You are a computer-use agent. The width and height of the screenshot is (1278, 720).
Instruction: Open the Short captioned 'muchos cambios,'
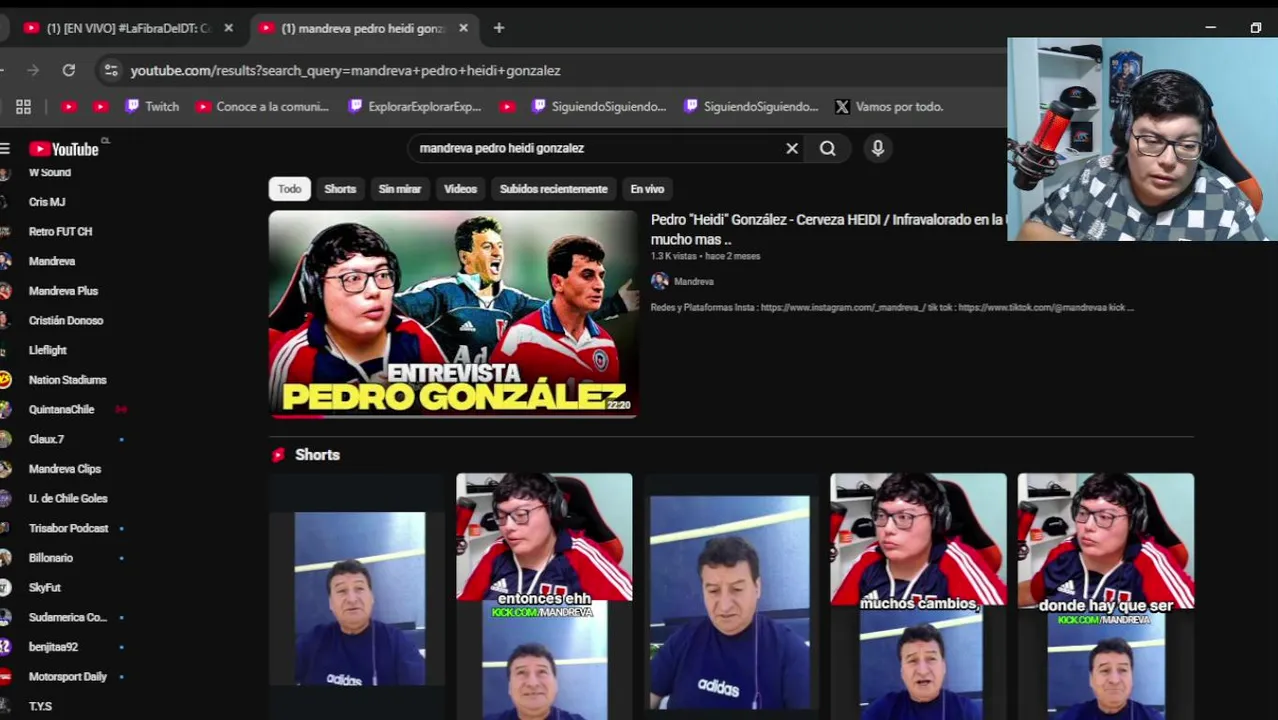[918, 596]
